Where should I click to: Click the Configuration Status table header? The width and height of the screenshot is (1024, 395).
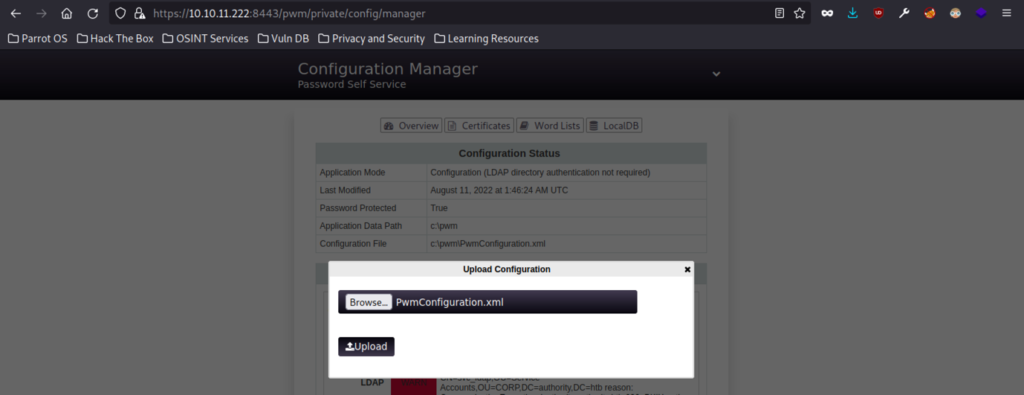click(x=509, y=153)
